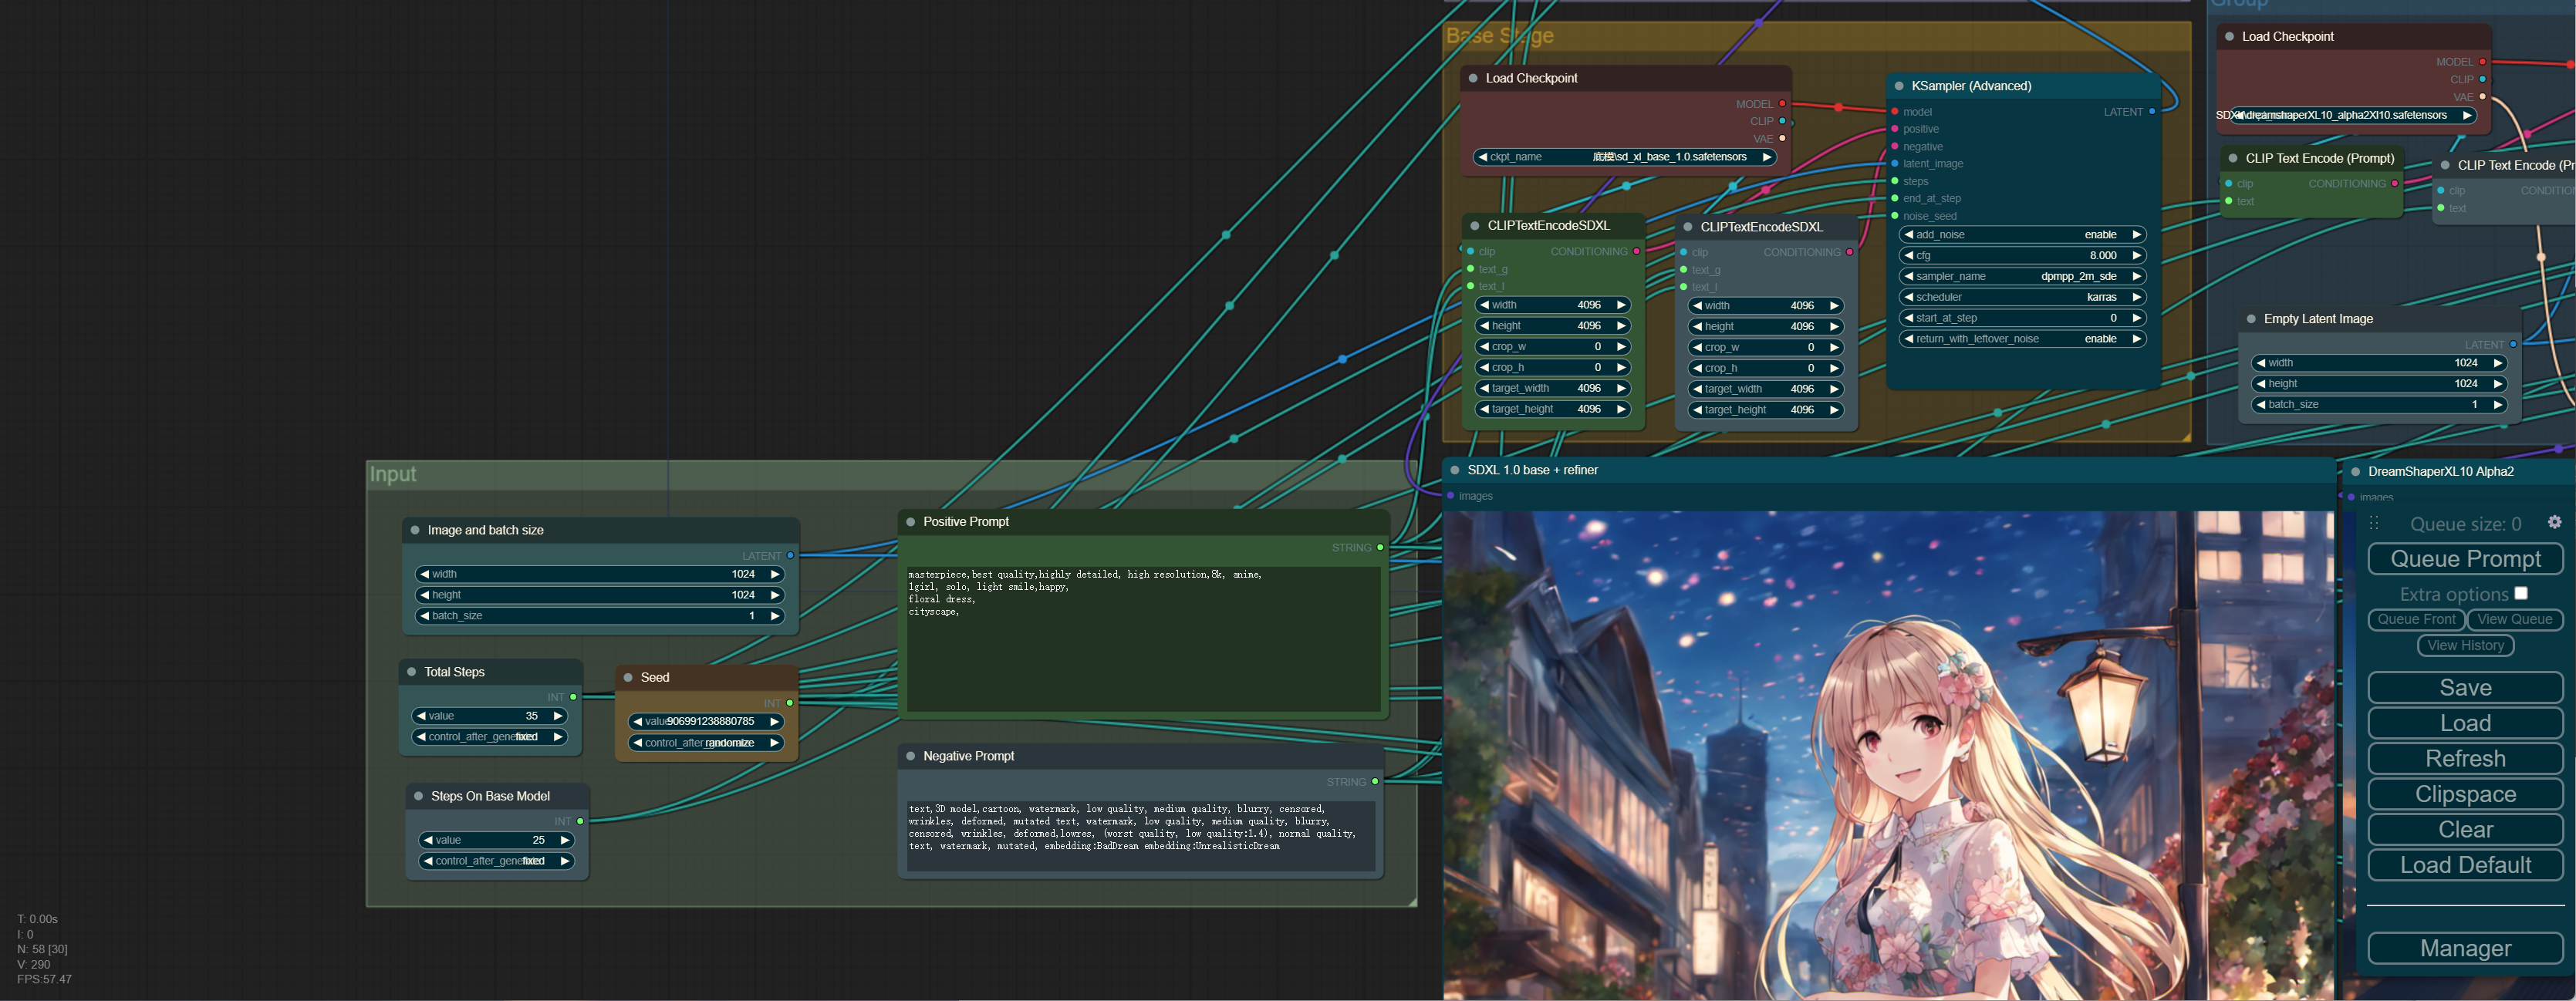Open the ComfyUI settings gear
The width and height of the screenshot is (2576, 1001).
(x=2554, y=522)
